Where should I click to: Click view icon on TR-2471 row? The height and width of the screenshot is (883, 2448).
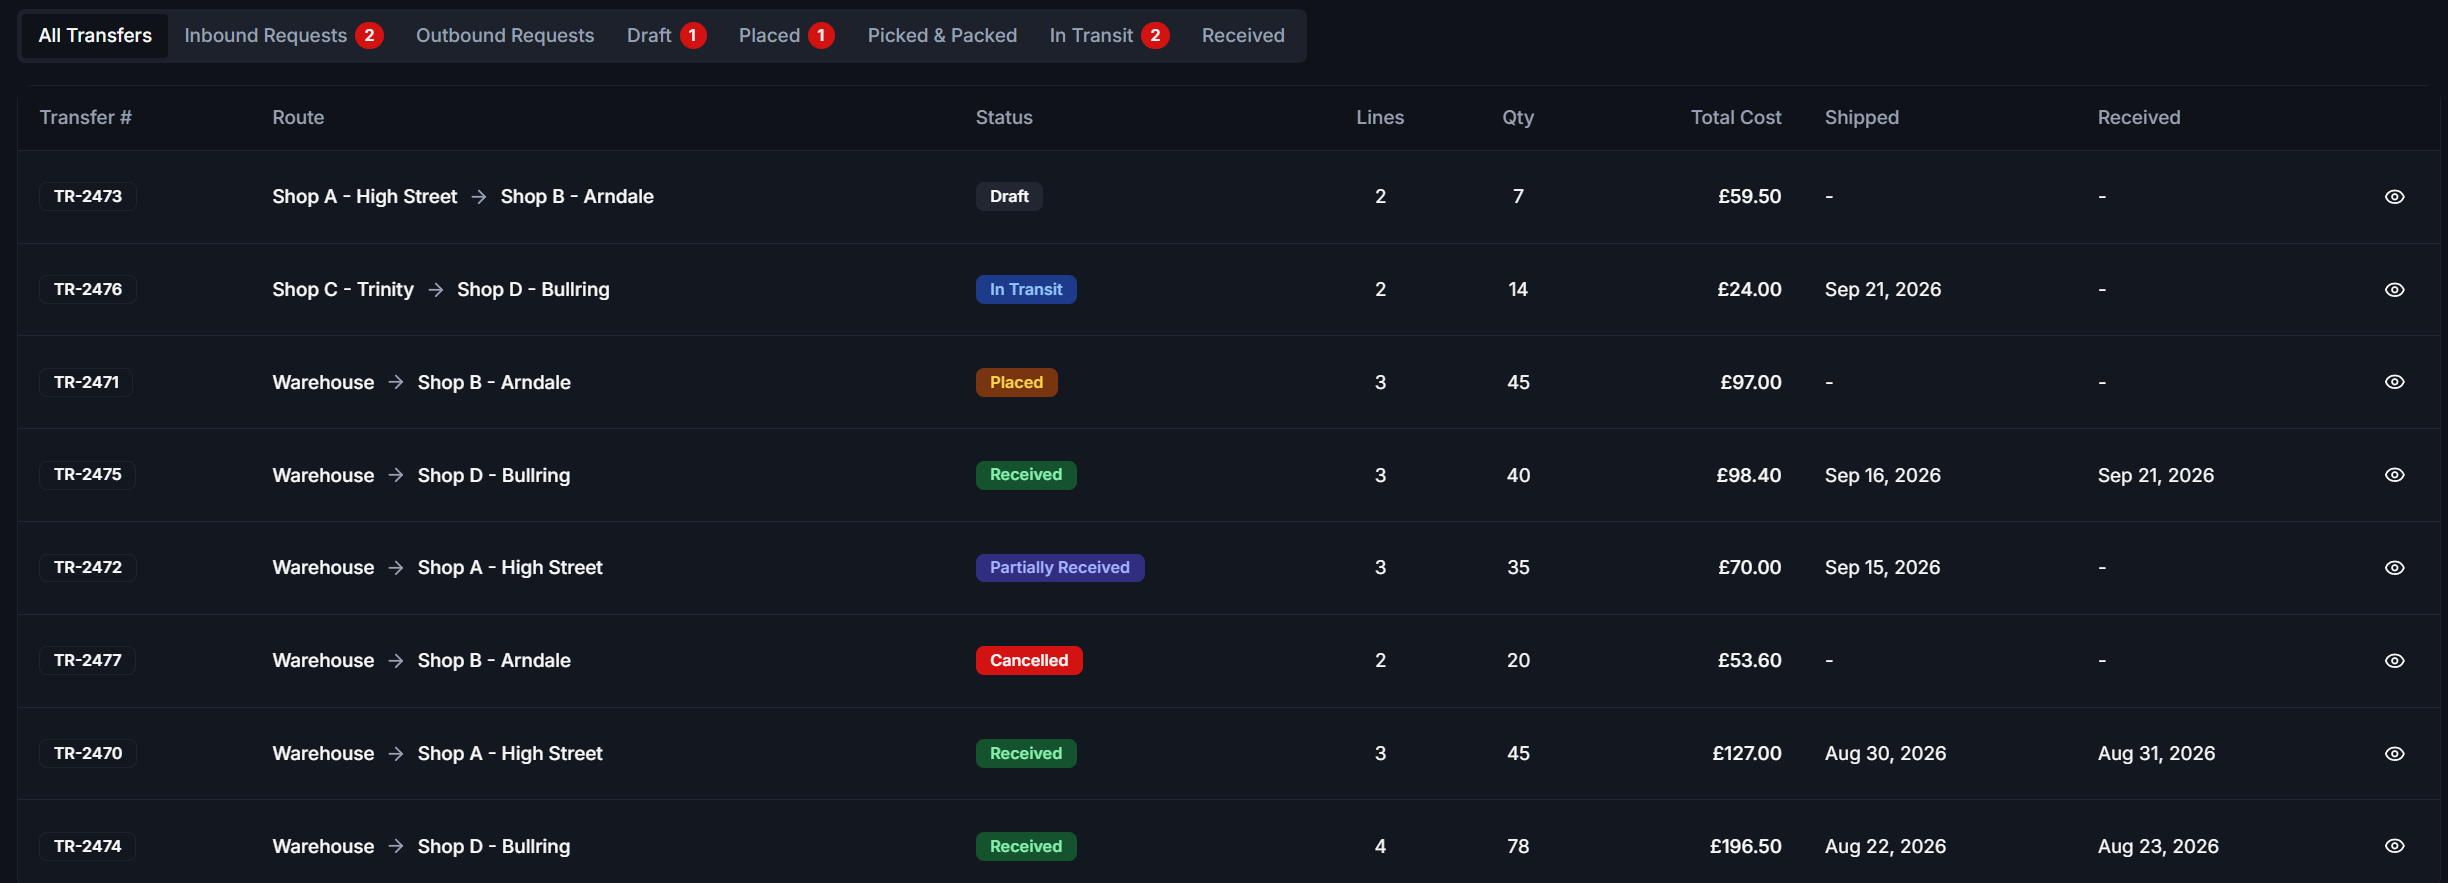tap(2394, 382)
